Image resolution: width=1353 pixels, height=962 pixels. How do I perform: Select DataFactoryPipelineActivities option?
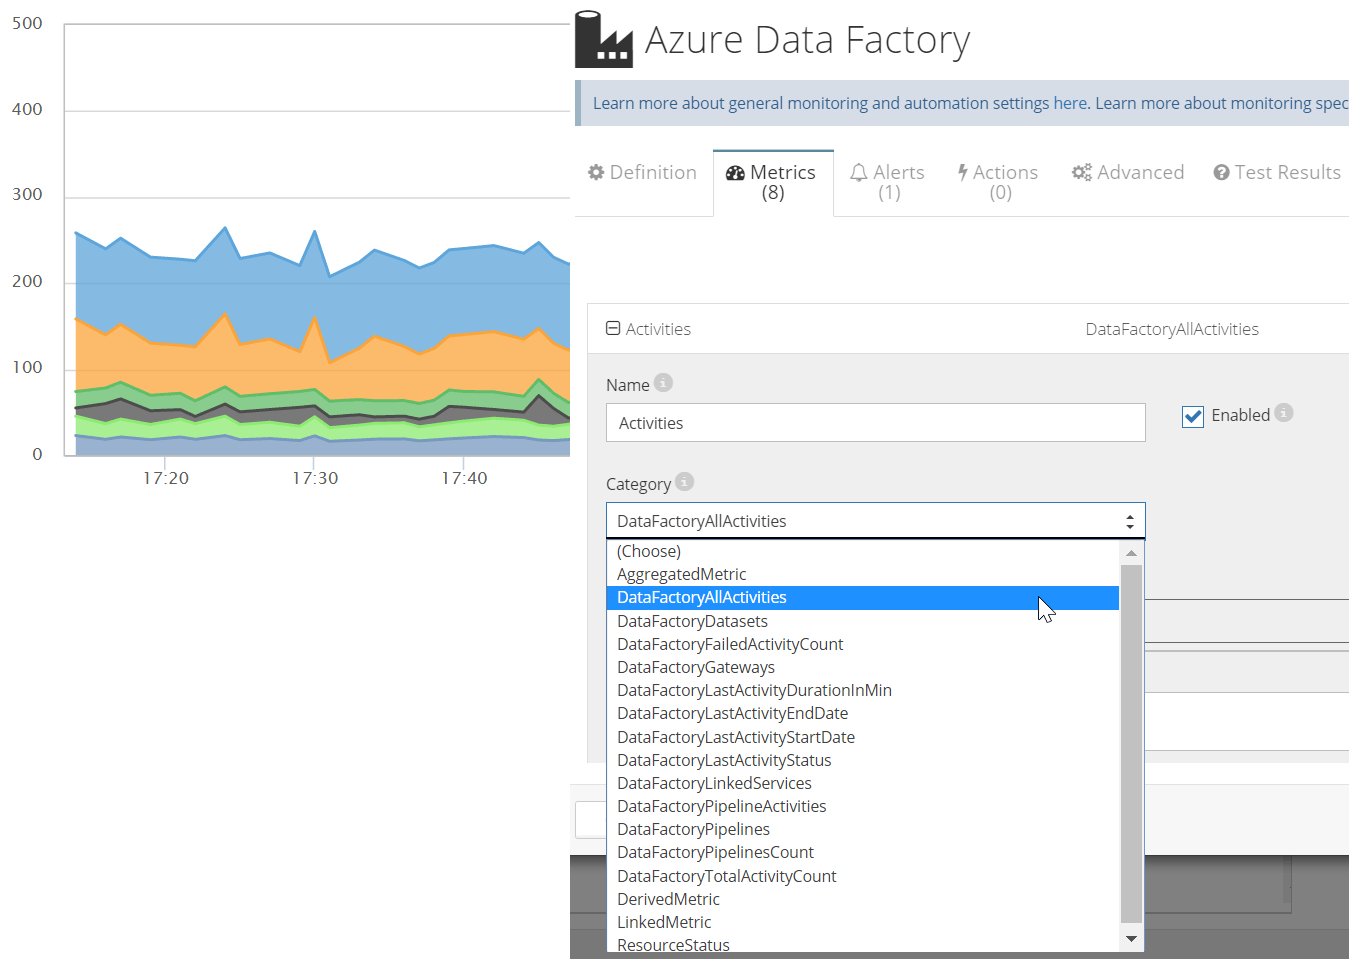(862, 806)
